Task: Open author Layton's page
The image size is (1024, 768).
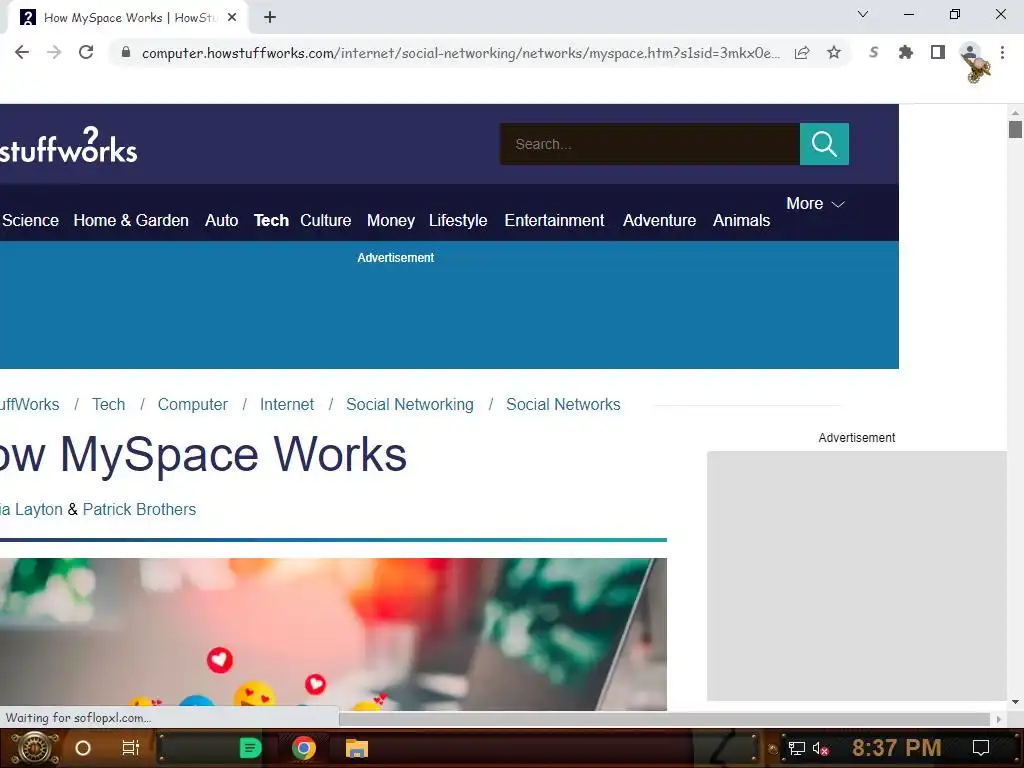Action: 31,509
